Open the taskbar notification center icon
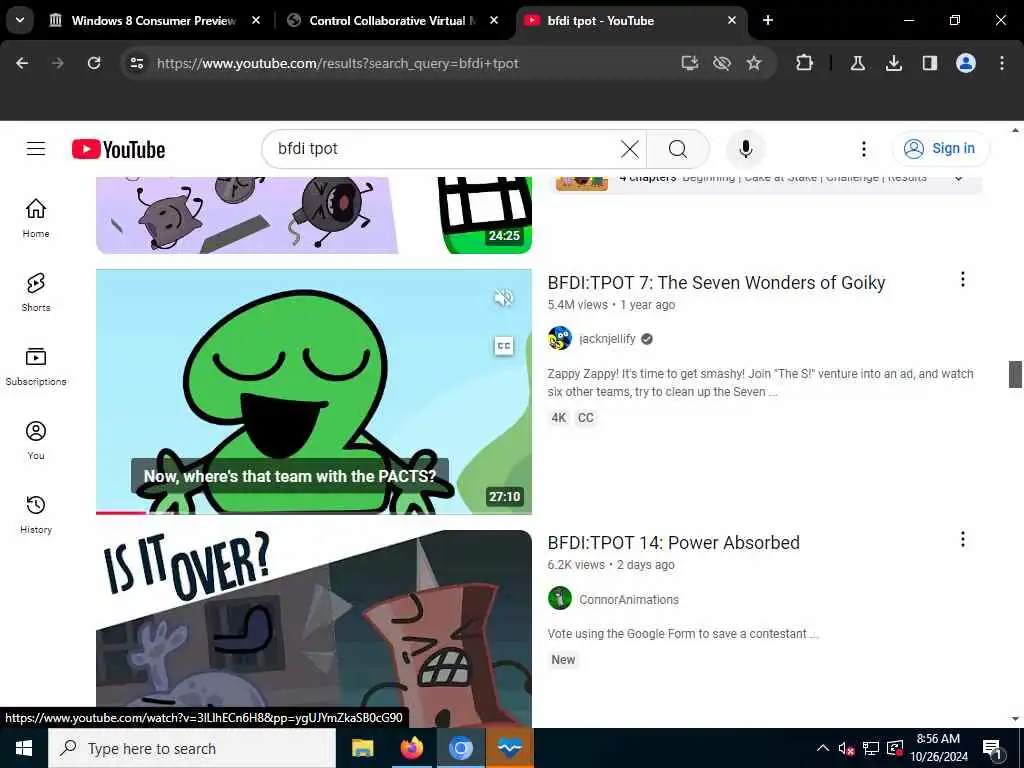This screenshot has width=1024, height=768. point(993,748)
